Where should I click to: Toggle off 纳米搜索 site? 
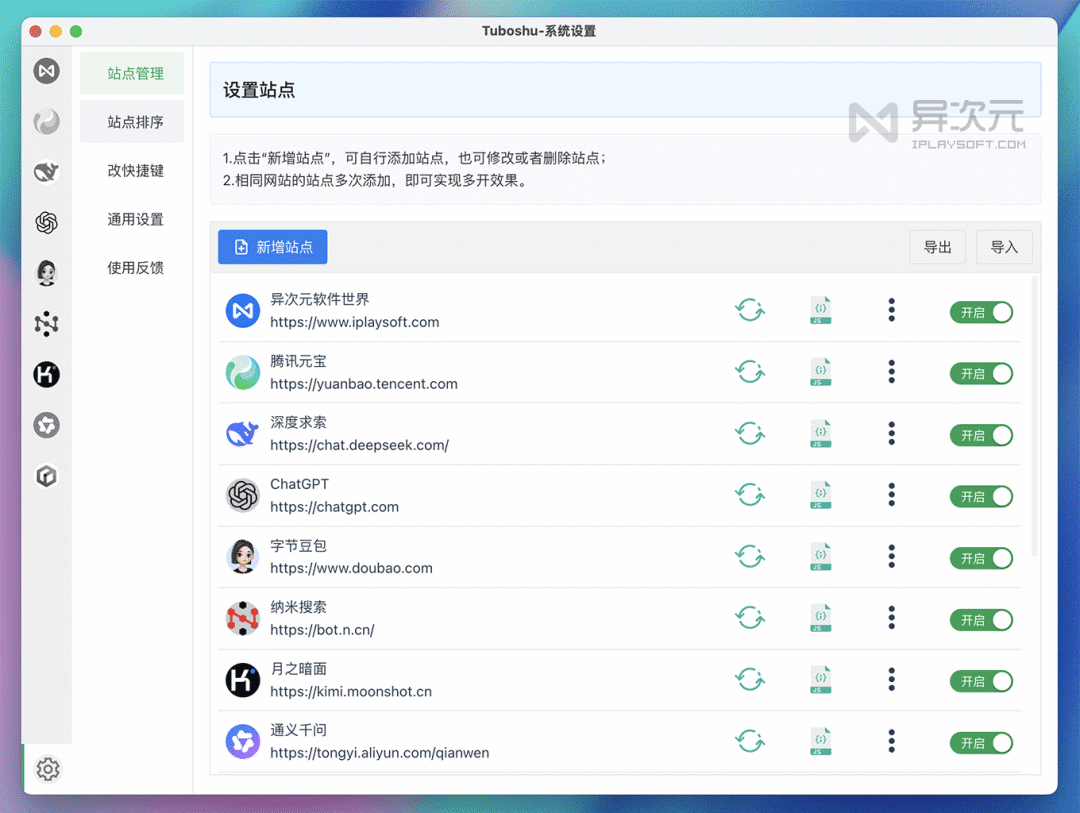(x=981, y=620)
